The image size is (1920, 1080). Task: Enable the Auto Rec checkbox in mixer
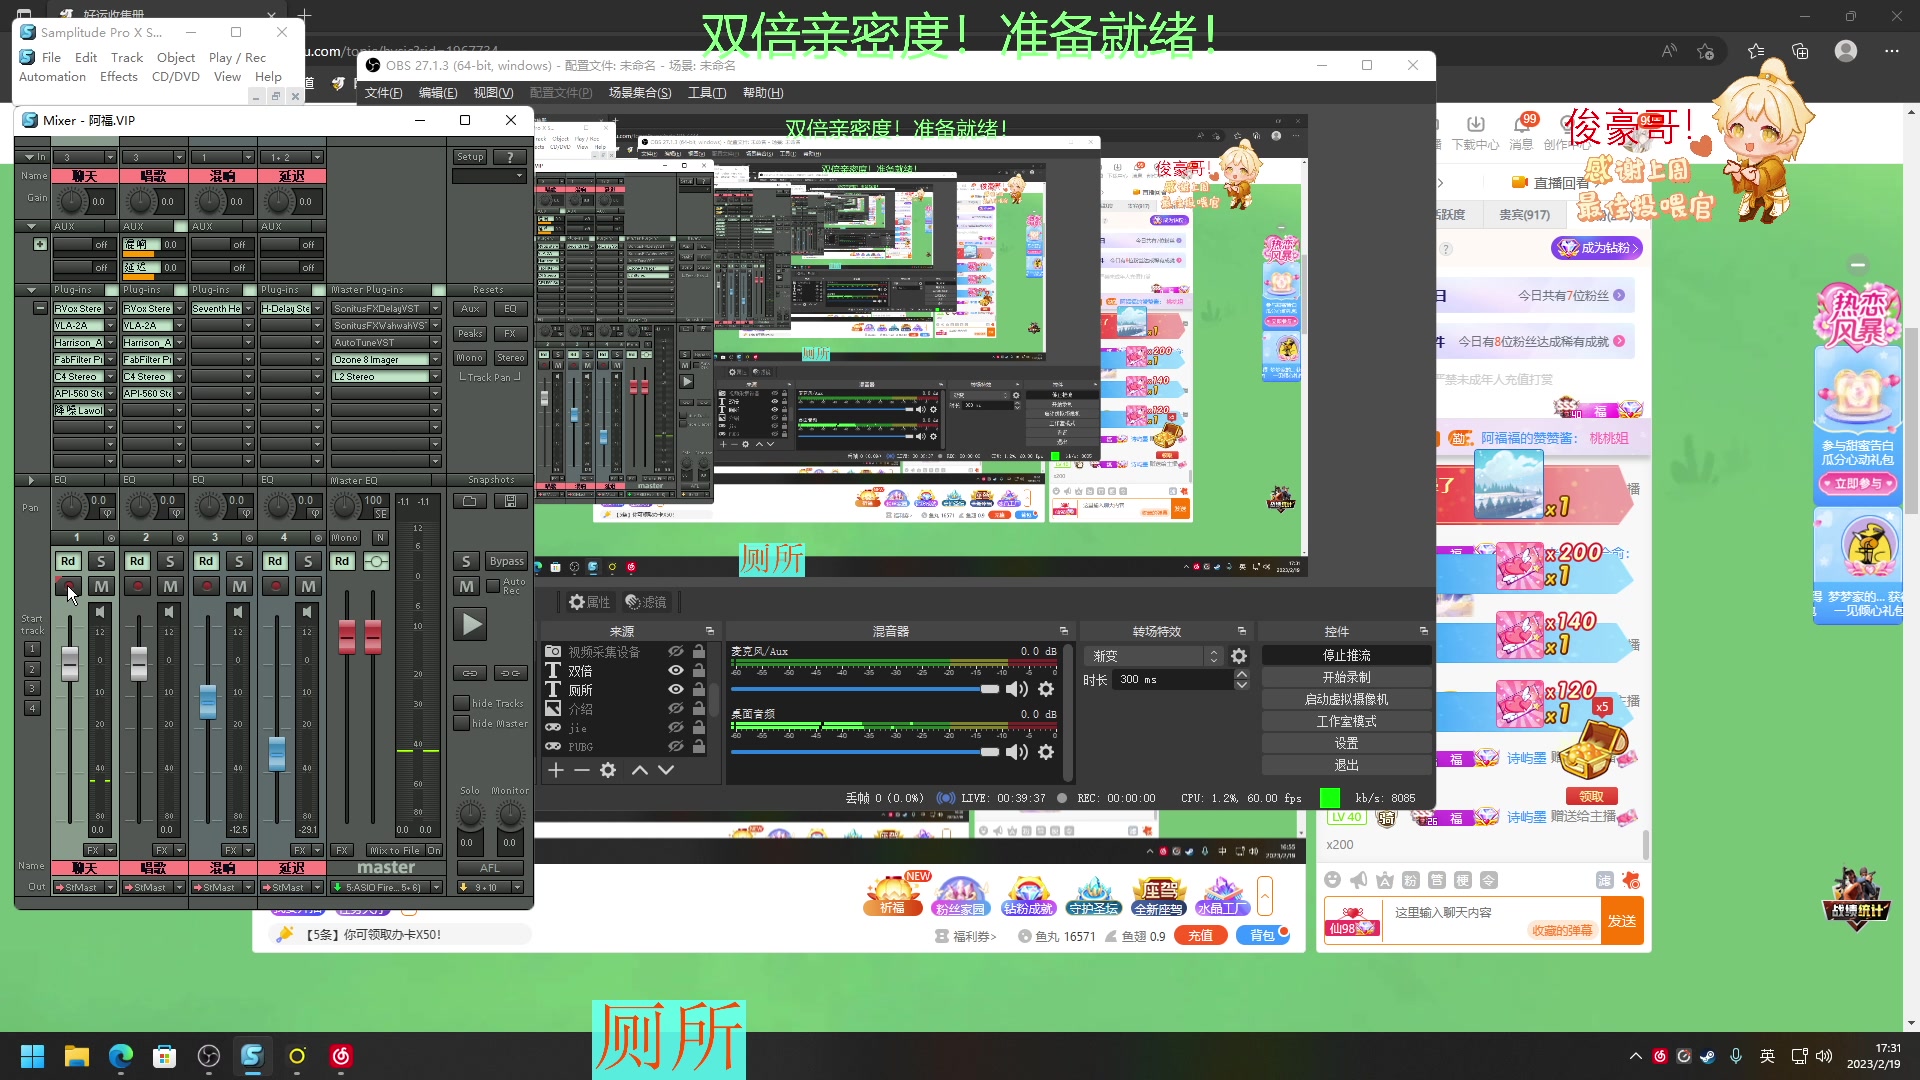(493, 586)
